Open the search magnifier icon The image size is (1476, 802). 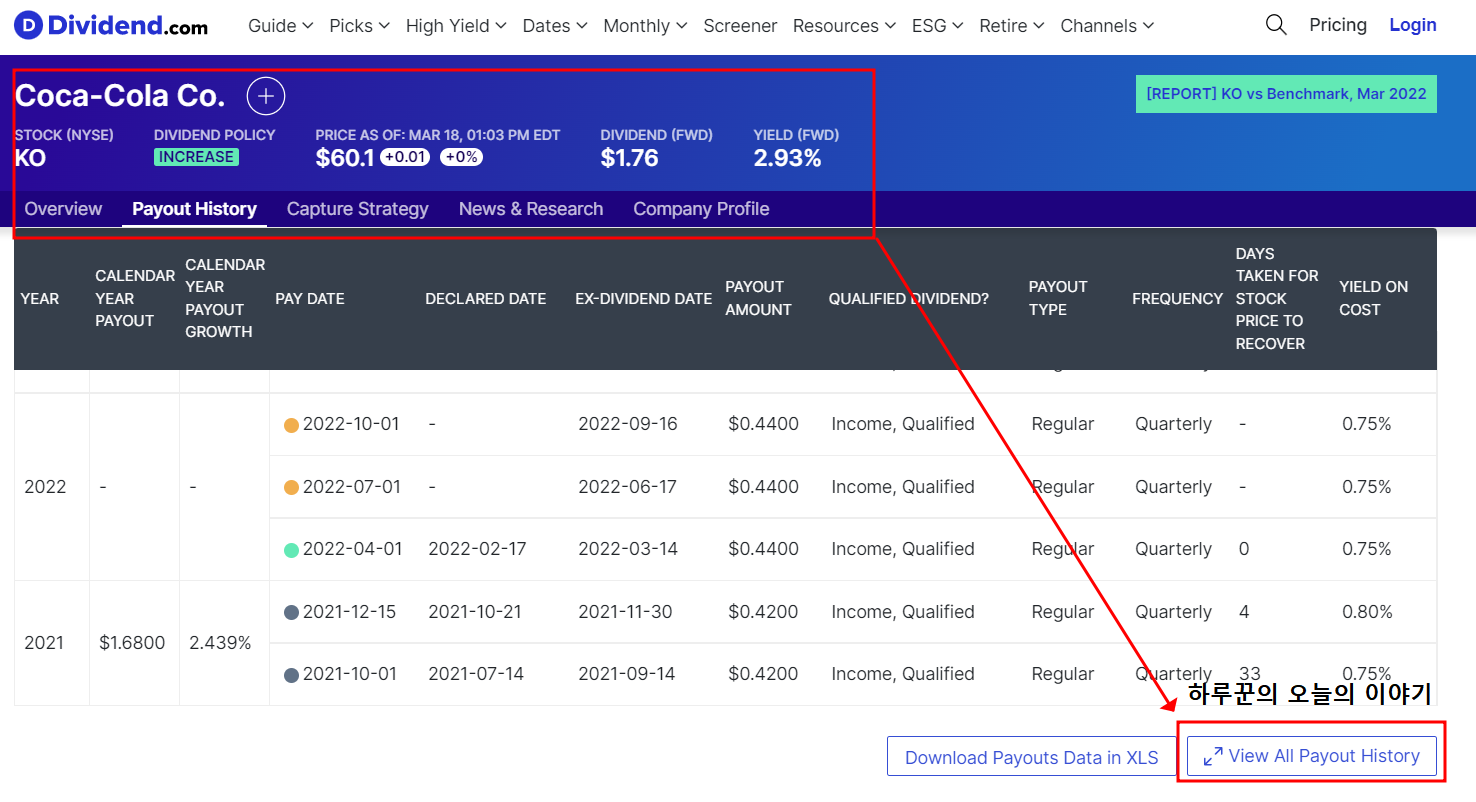pos(1276,25)
